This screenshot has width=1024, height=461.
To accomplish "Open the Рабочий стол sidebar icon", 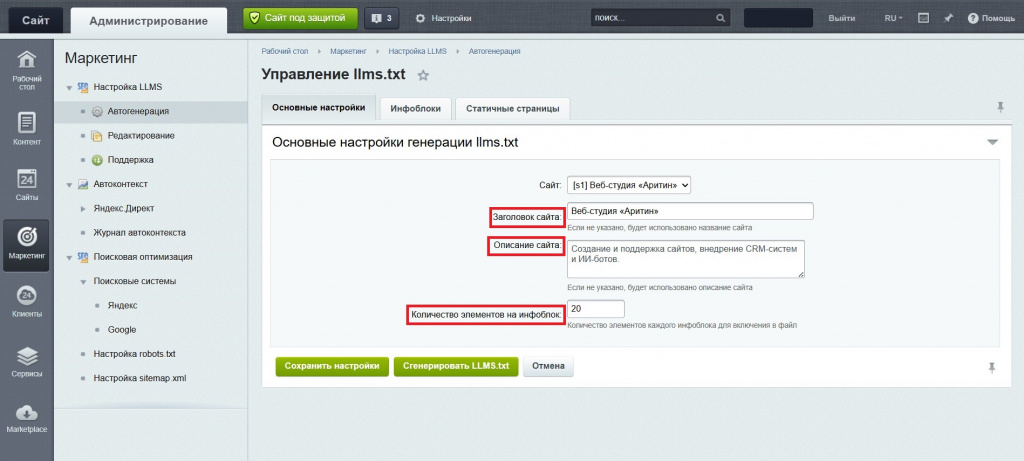I will pos(26,70).
